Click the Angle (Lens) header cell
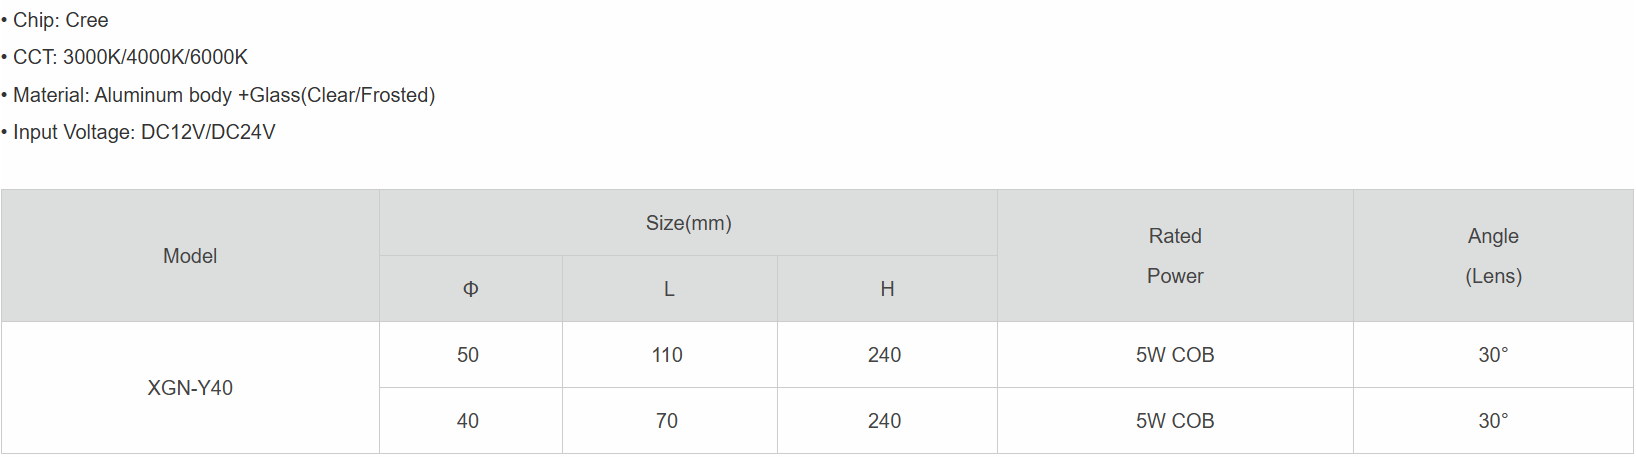1636x457 pixels. 1493,256
